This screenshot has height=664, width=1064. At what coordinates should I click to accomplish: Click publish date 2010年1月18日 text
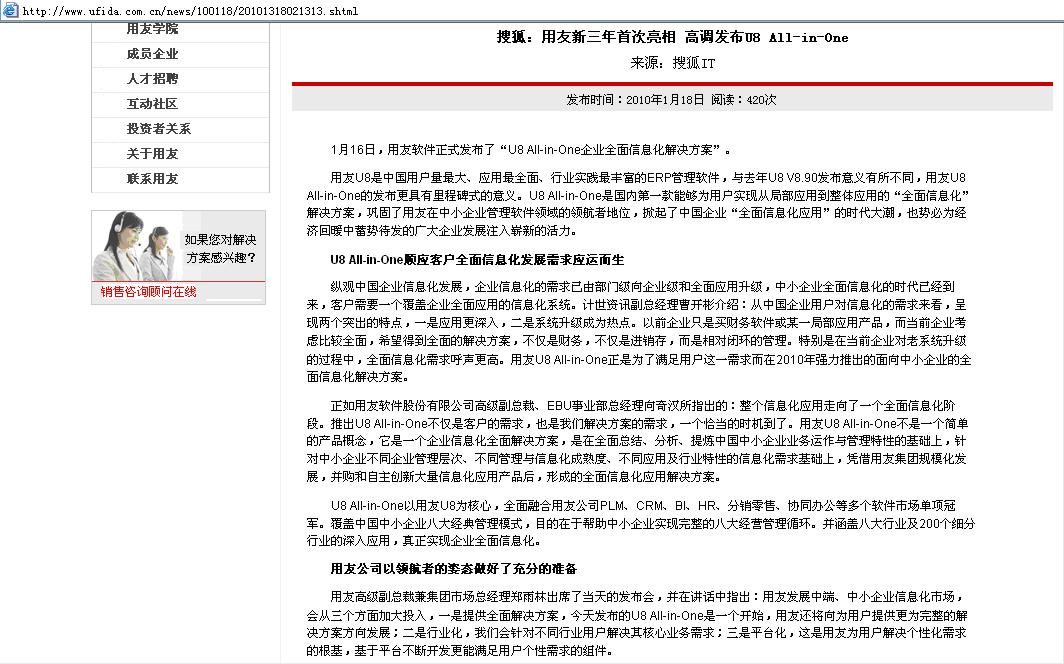click(665, 100)
